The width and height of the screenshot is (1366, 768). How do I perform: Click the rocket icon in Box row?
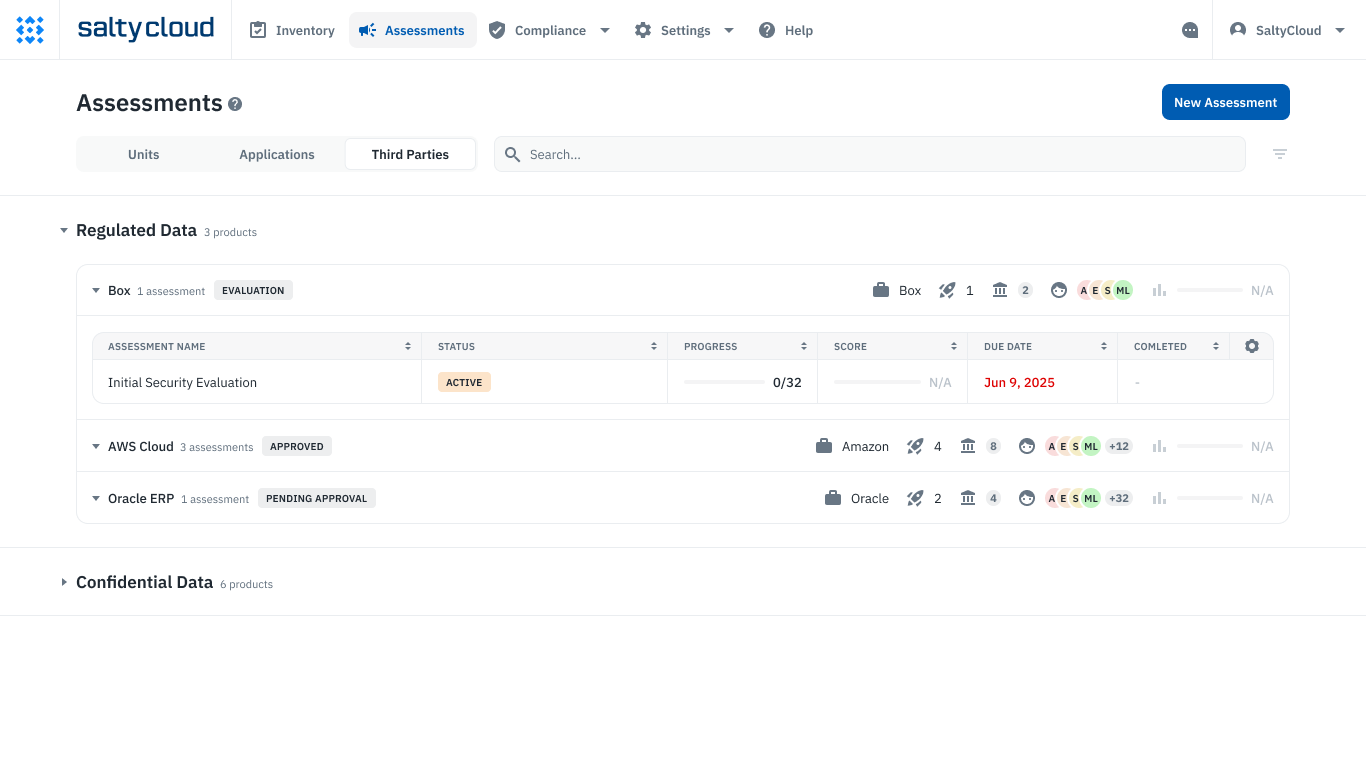pyautogui.click(x=947, y=290)
